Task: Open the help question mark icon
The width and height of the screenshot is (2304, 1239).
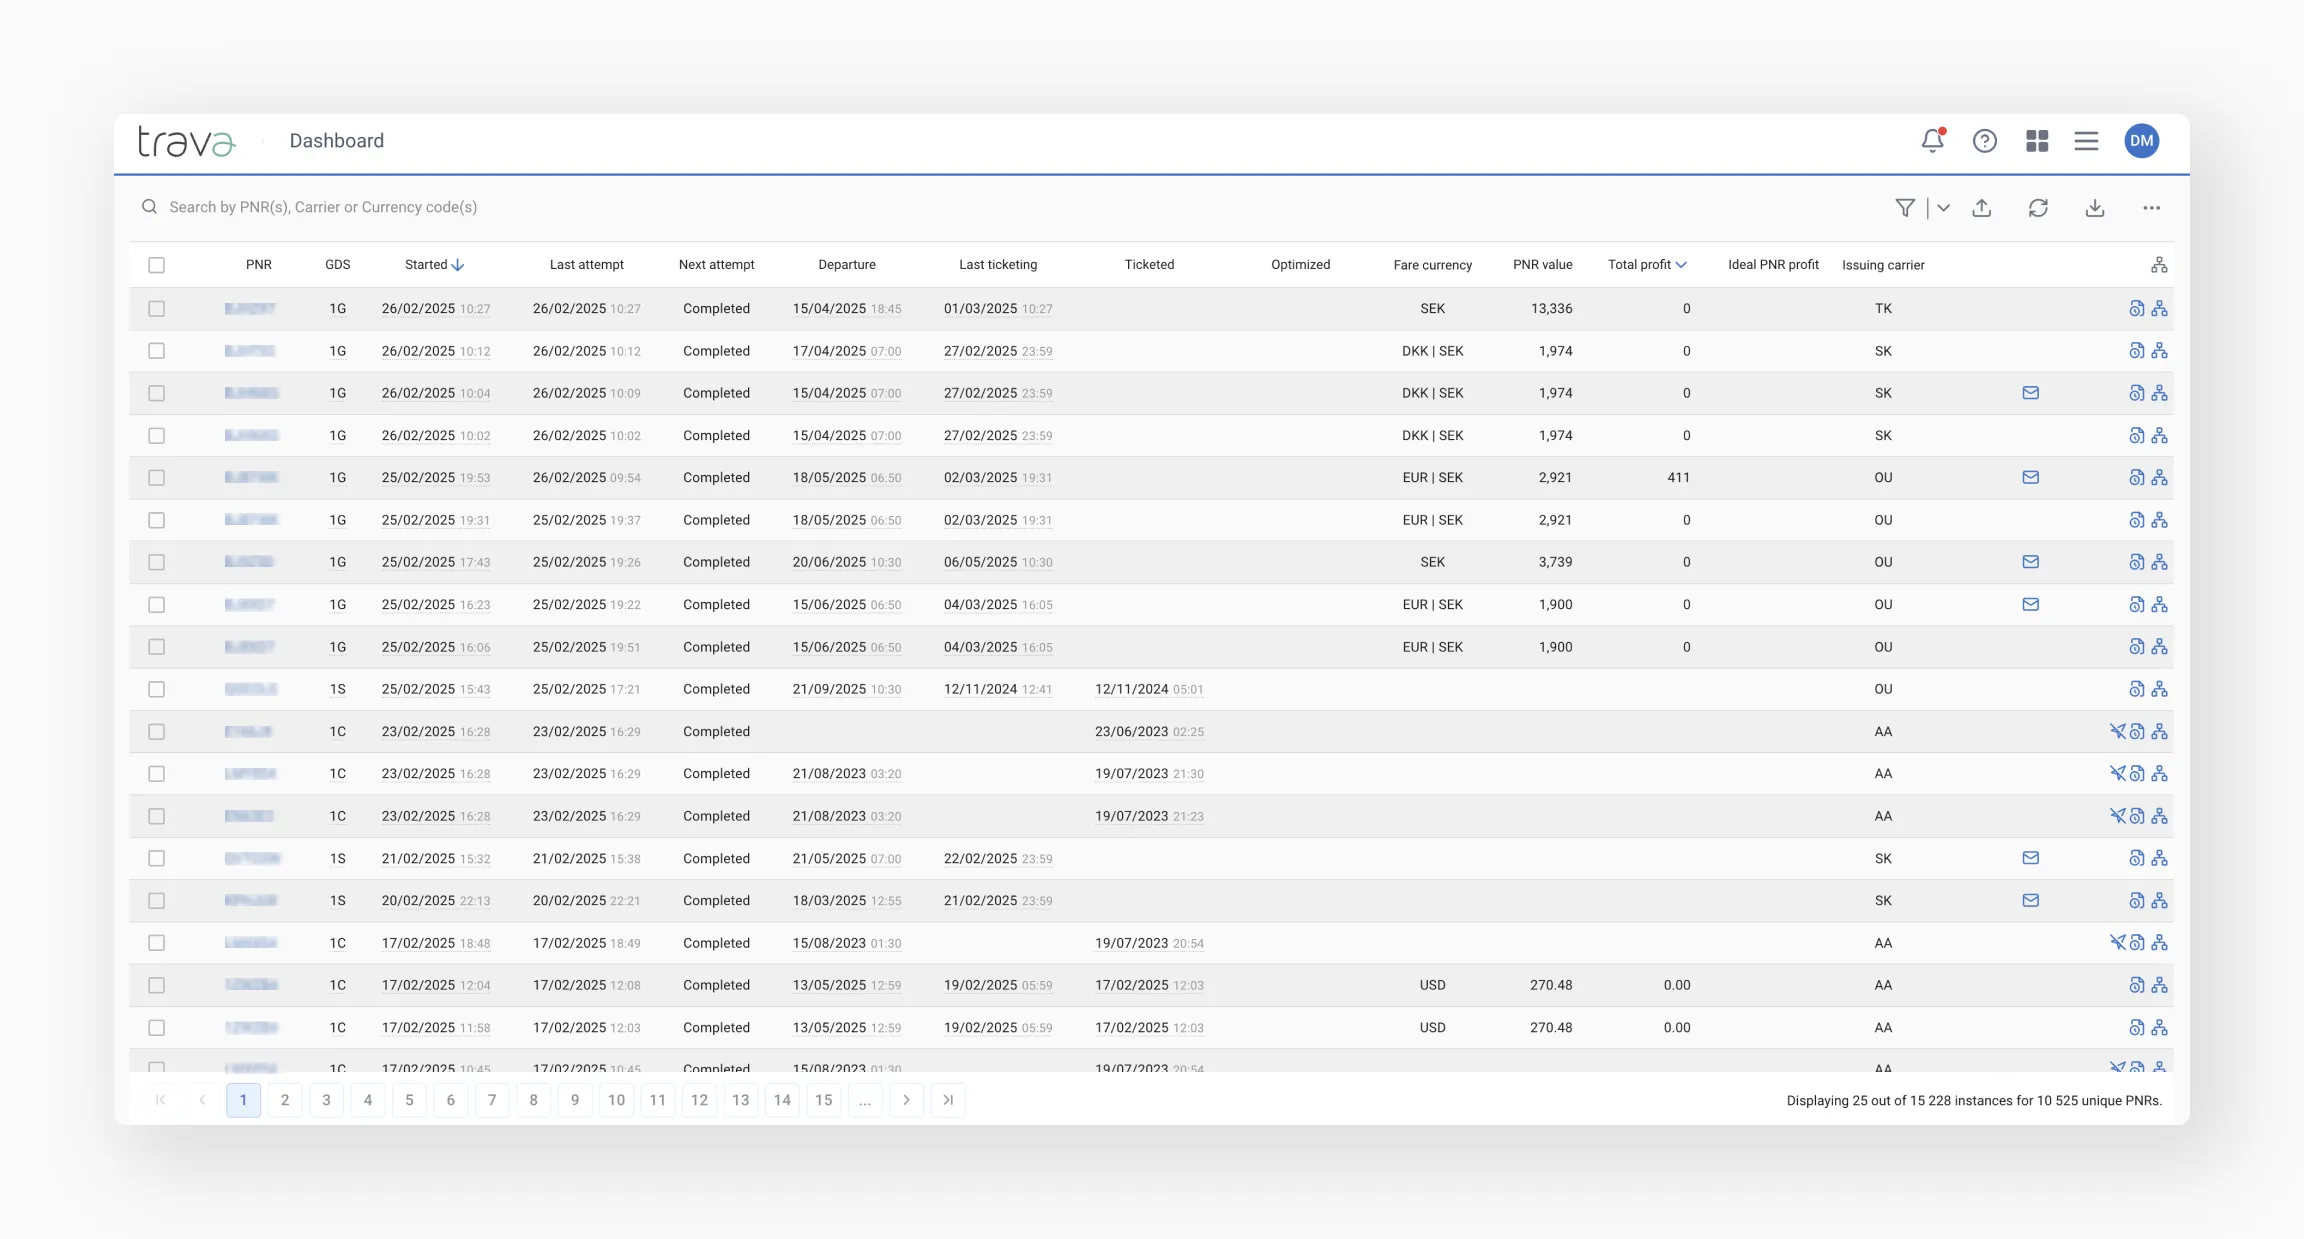Action: click(x=1985, y=141)
